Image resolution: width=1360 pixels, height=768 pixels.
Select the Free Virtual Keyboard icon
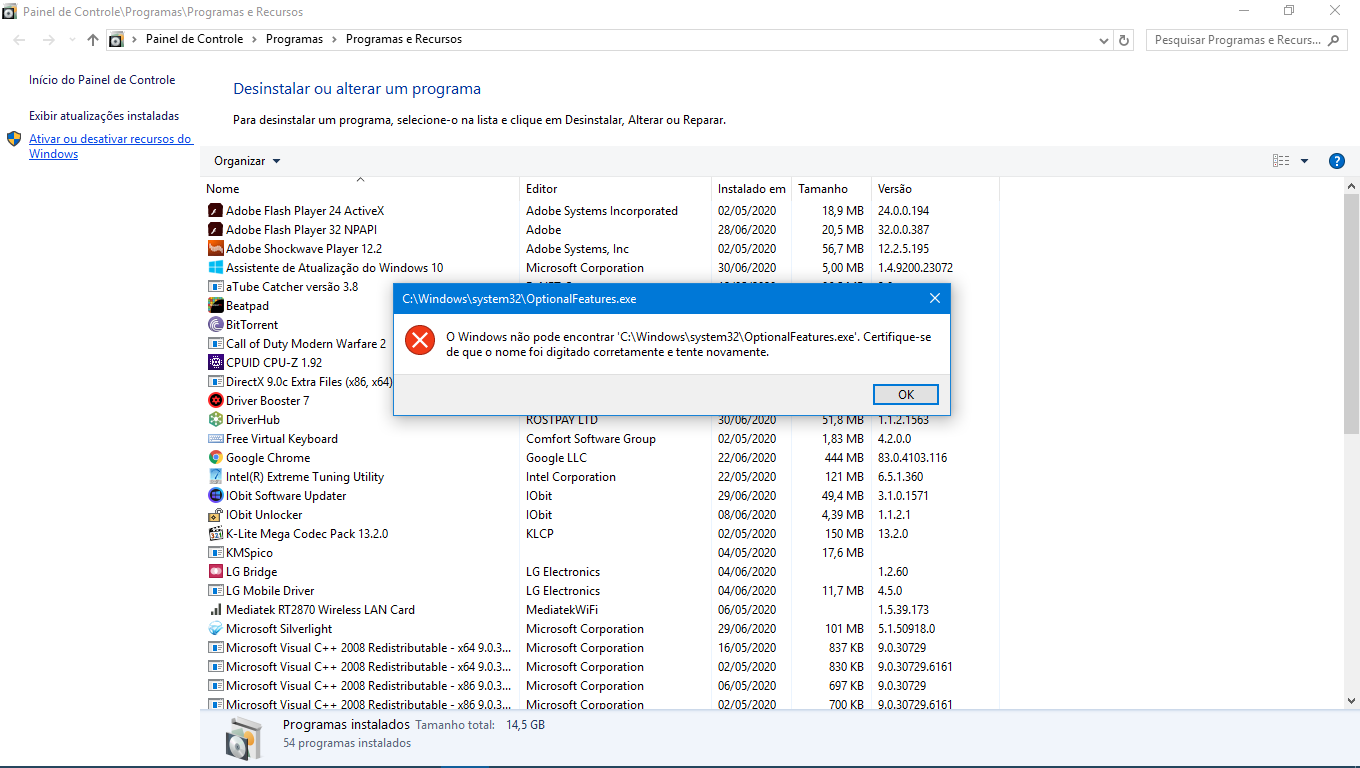click(215, 439)
